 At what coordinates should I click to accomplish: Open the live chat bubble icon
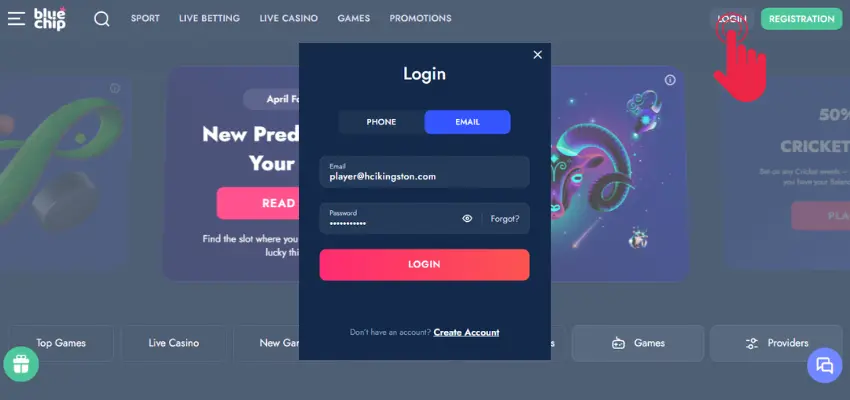coord(825,365)
